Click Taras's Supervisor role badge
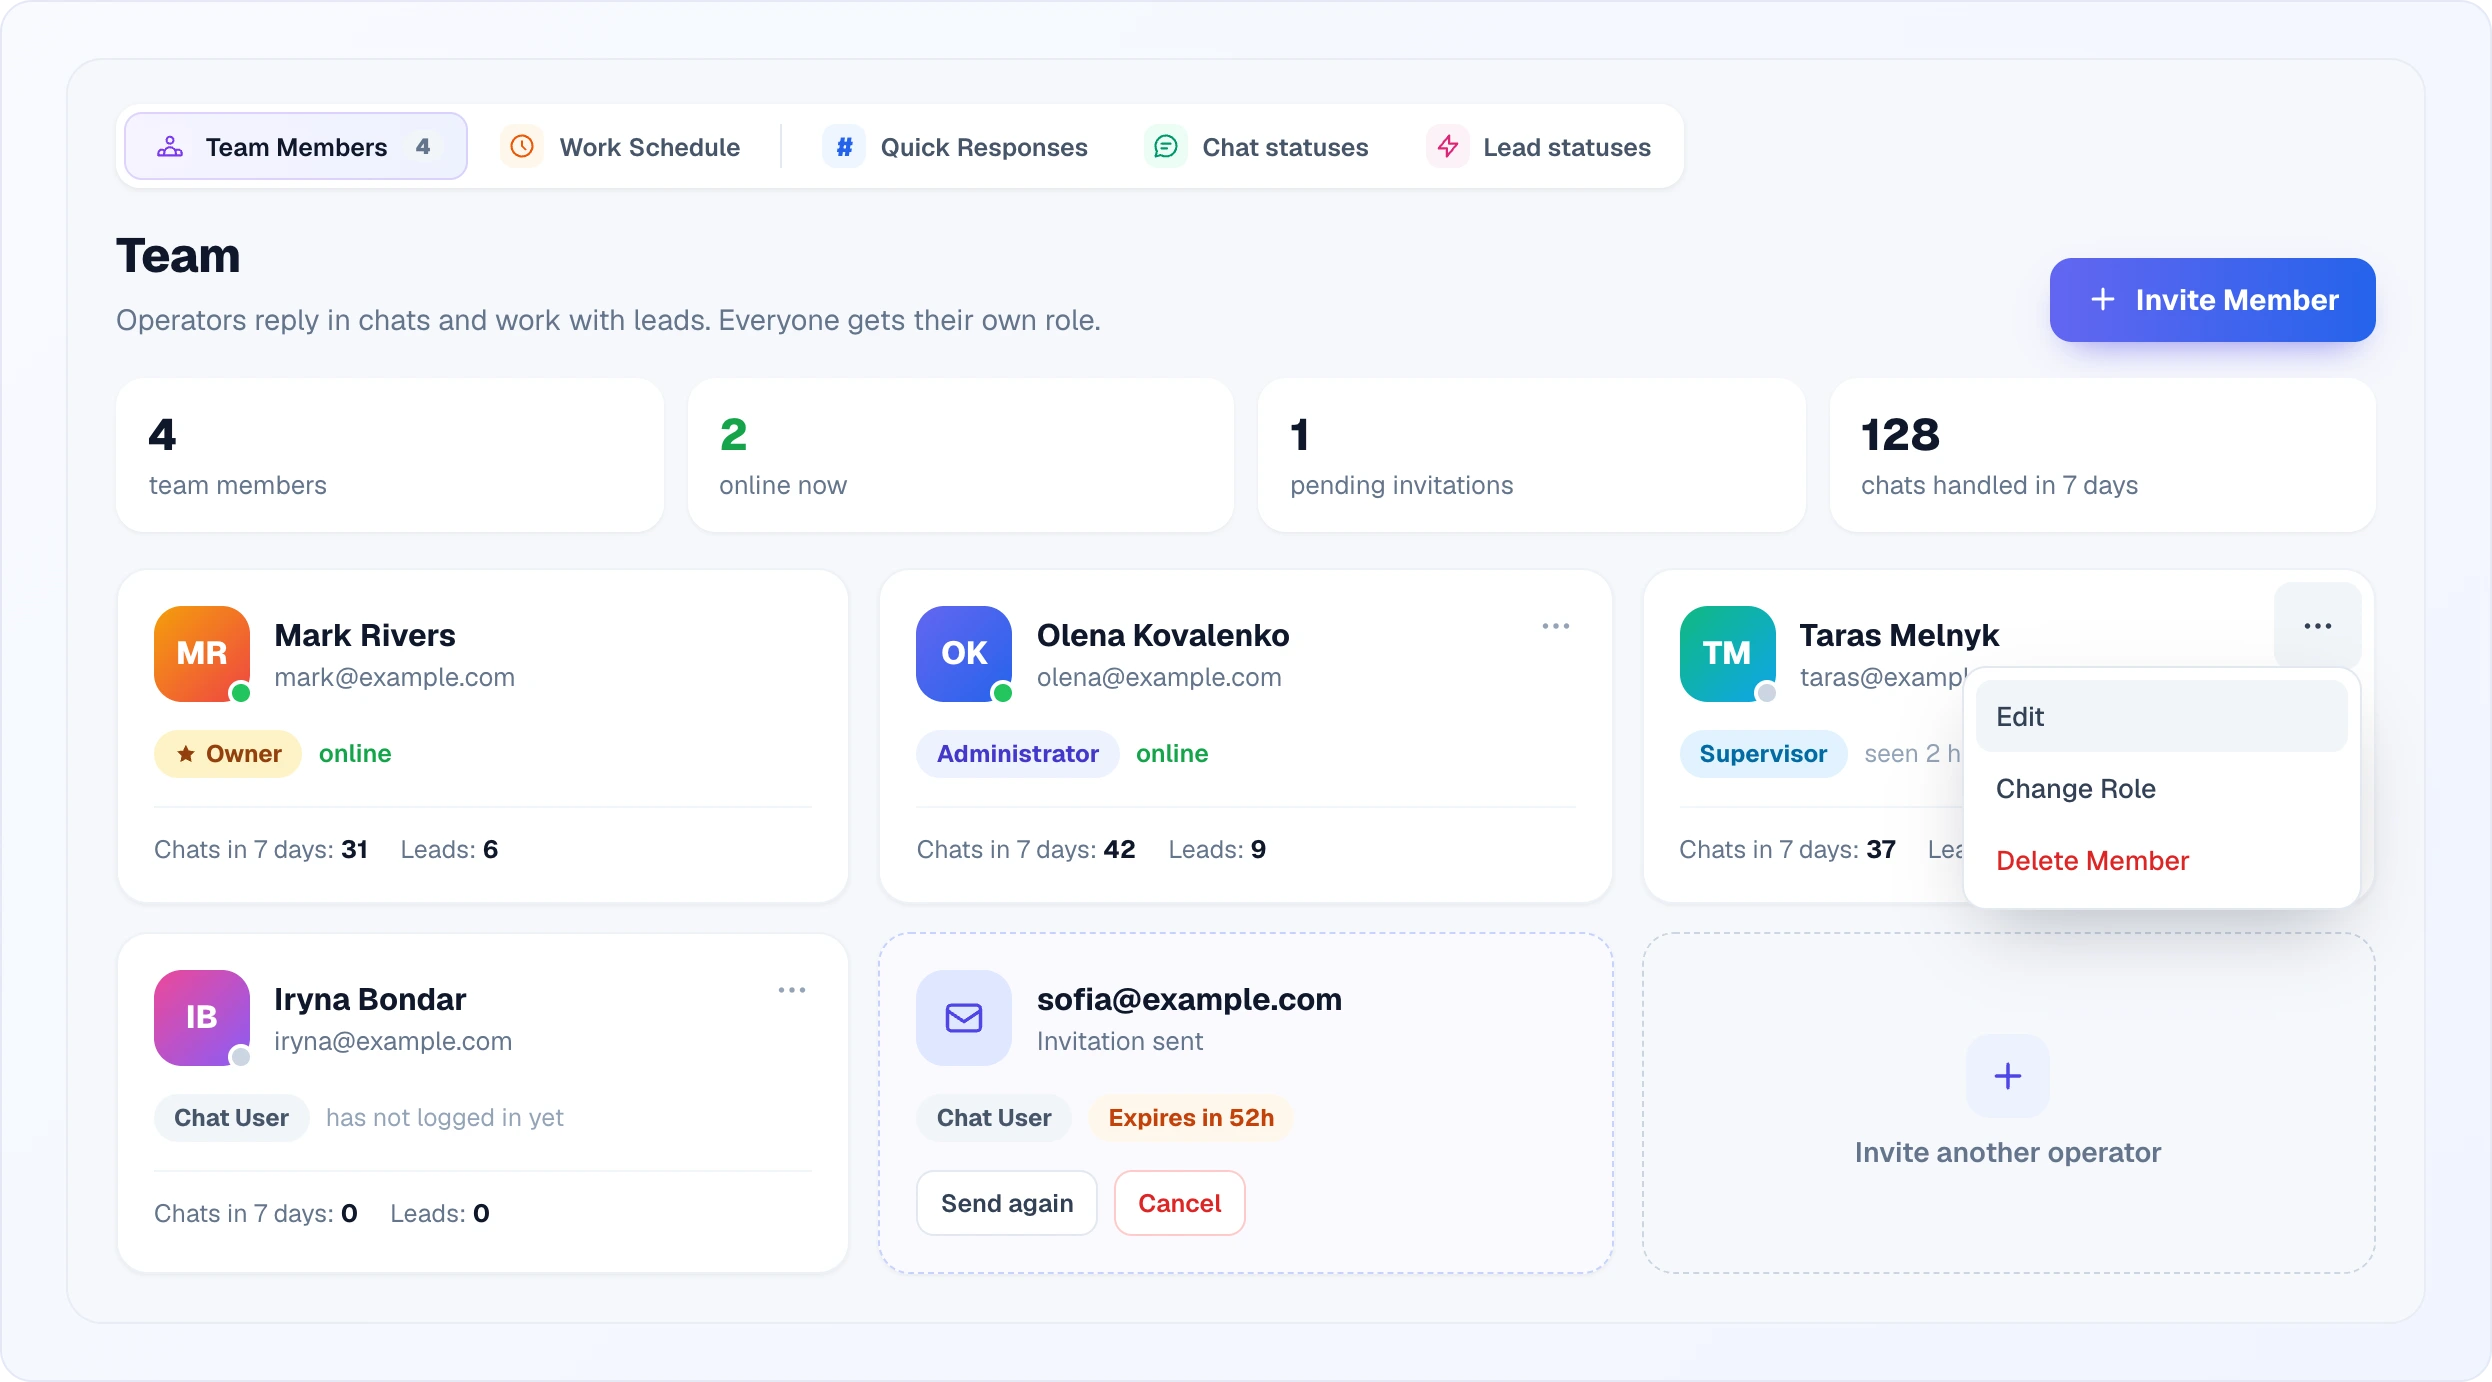2492x1382 pixels. point(1763,754)
